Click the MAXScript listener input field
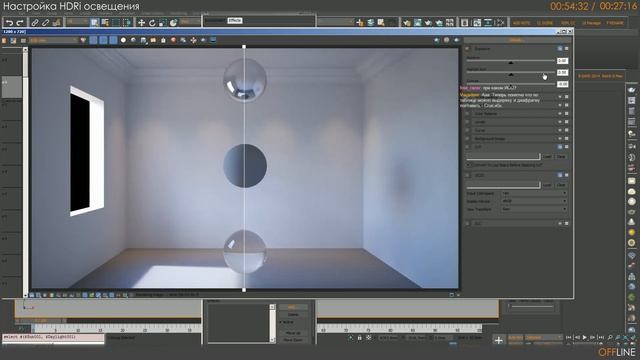The image size is (640, 360). 53,337
